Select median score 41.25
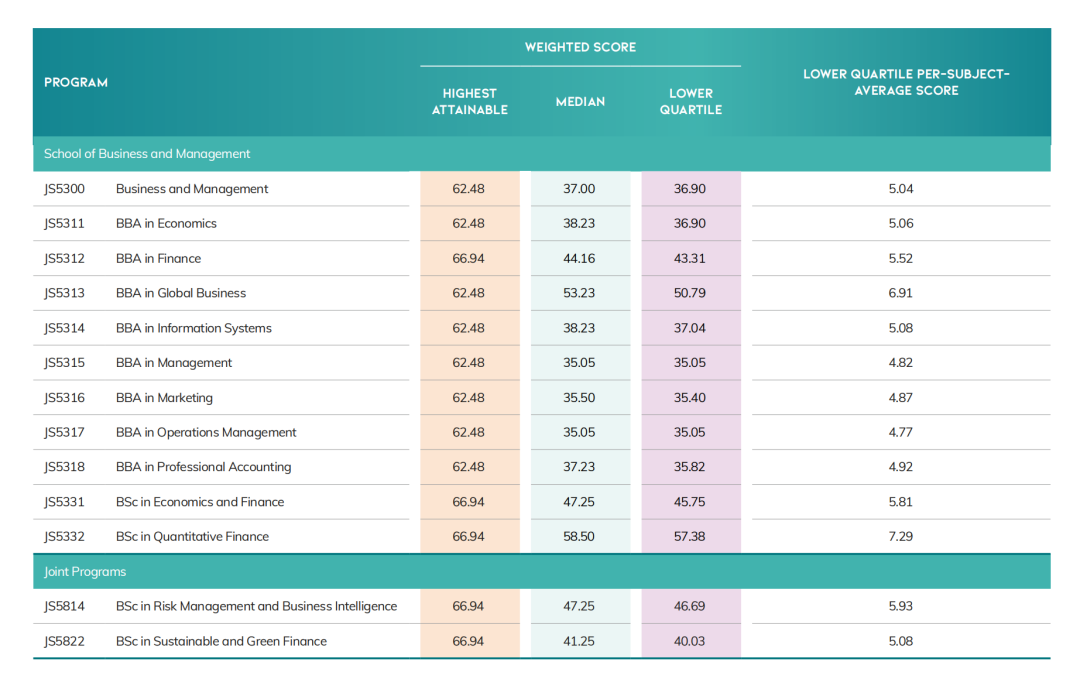1080x700 pixels. [x=579, y=641]
